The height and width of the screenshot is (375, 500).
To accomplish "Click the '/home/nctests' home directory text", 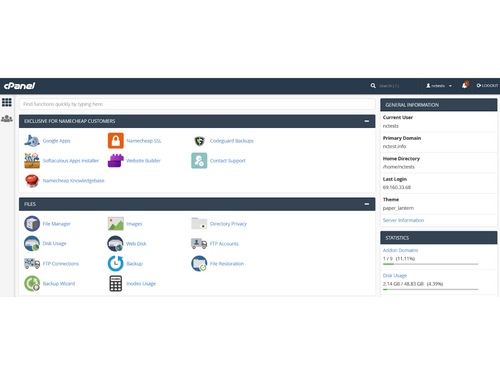I will coord(399,167).
